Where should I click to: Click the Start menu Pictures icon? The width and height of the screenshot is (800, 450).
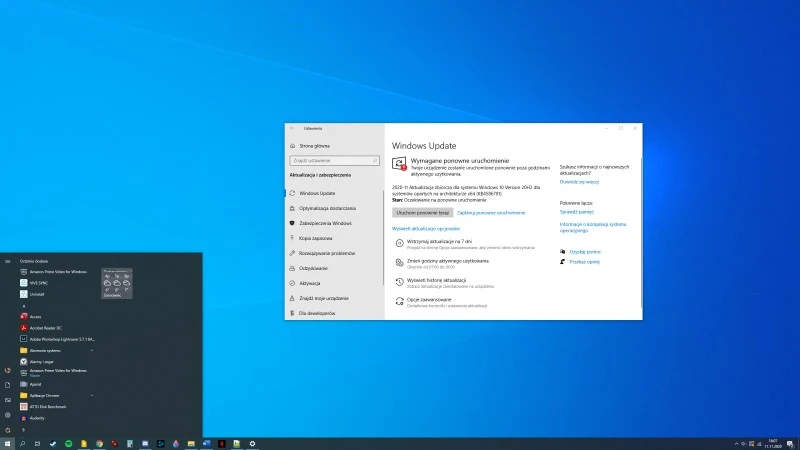click(x=8, y=400)
